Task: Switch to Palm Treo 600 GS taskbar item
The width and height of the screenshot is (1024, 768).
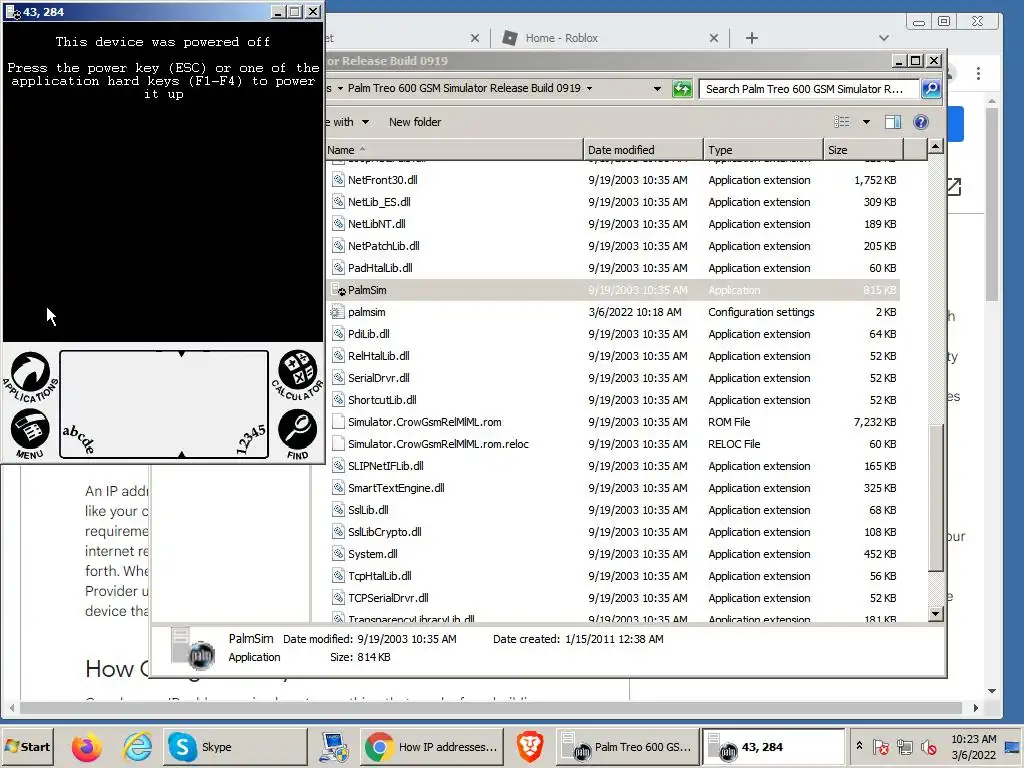Action: 628,746
